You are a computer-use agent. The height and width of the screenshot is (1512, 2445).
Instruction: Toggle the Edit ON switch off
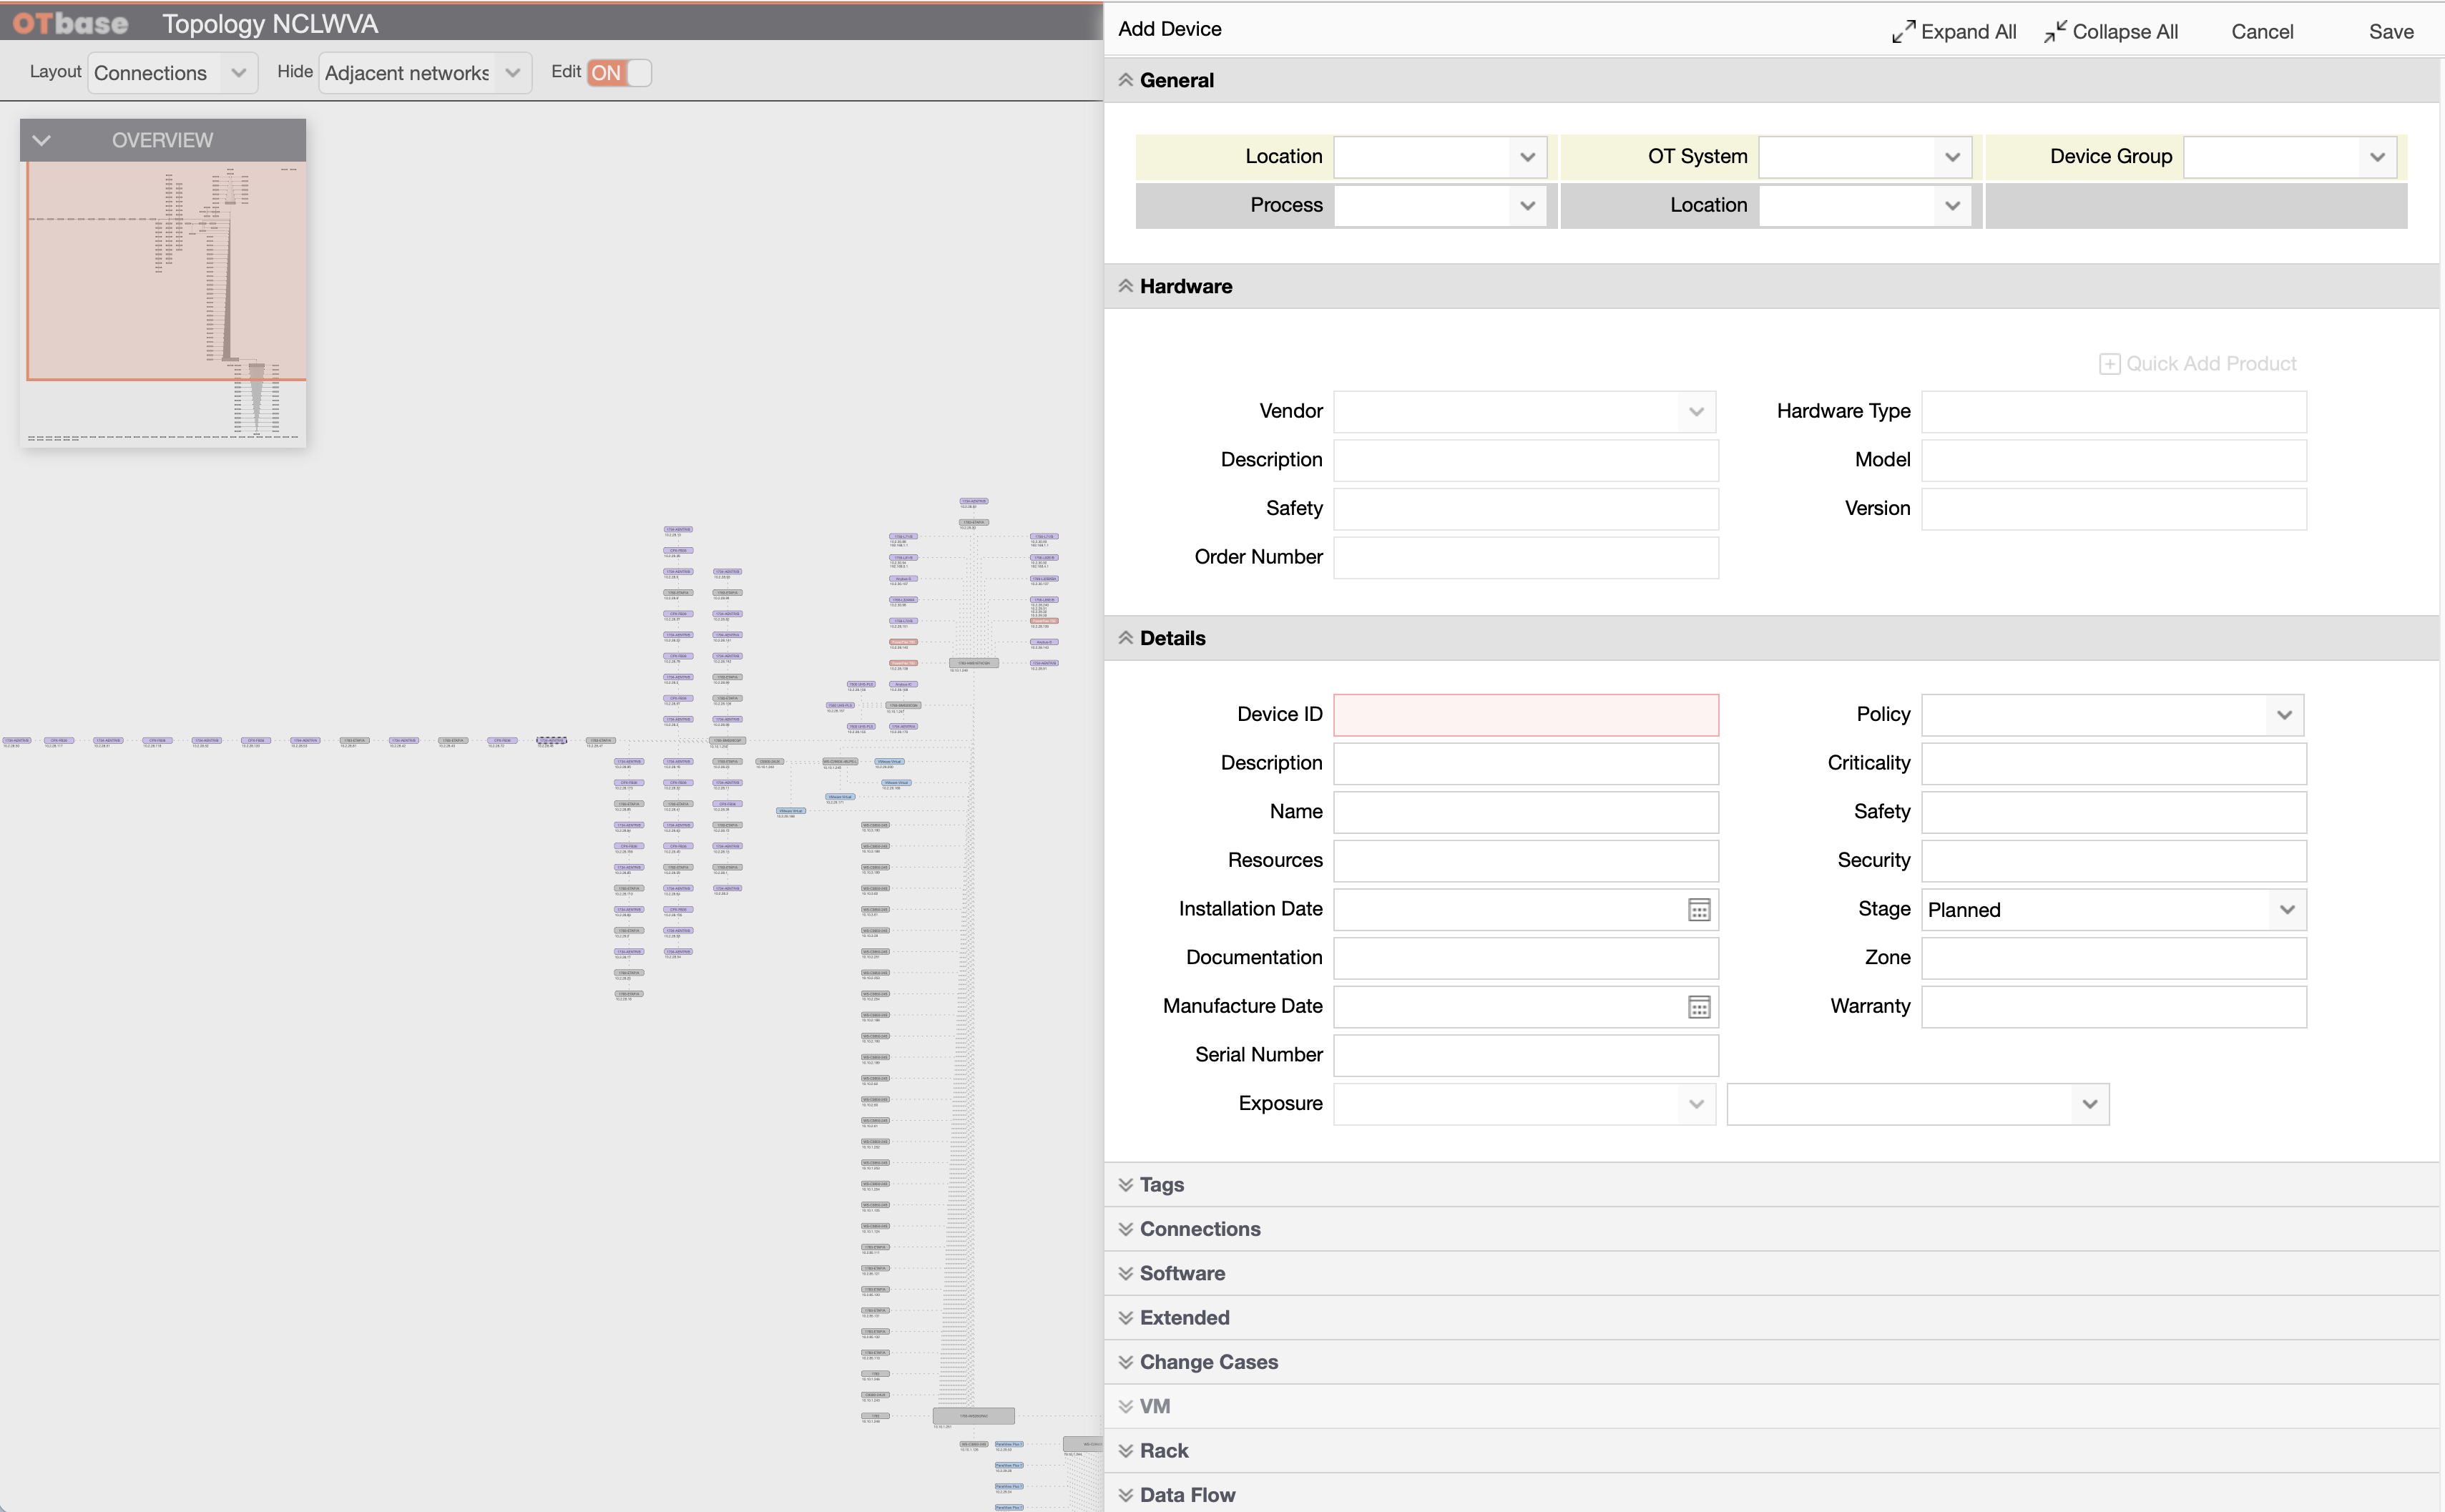coord(619,72)
